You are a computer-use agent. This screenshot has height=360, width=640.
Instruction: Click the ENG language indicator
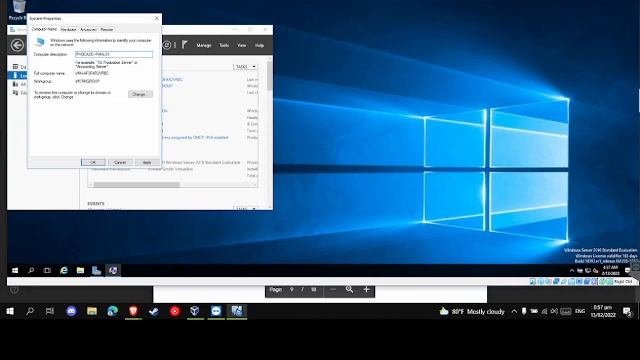(x=580, y=311)
